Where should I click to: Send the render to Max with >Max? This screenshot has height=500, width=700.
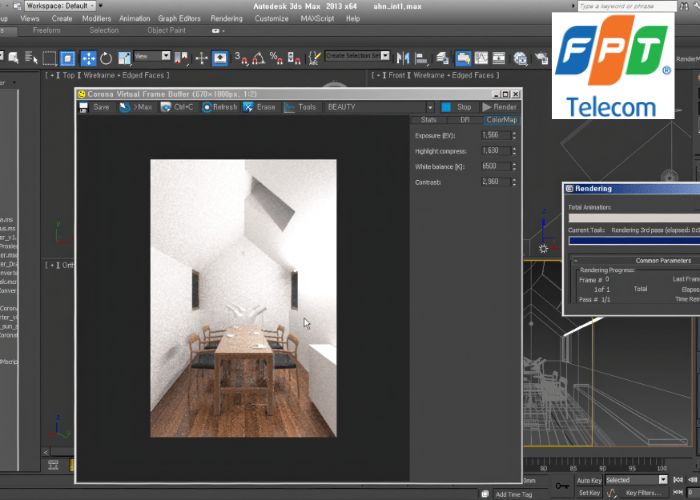(137, 107)
